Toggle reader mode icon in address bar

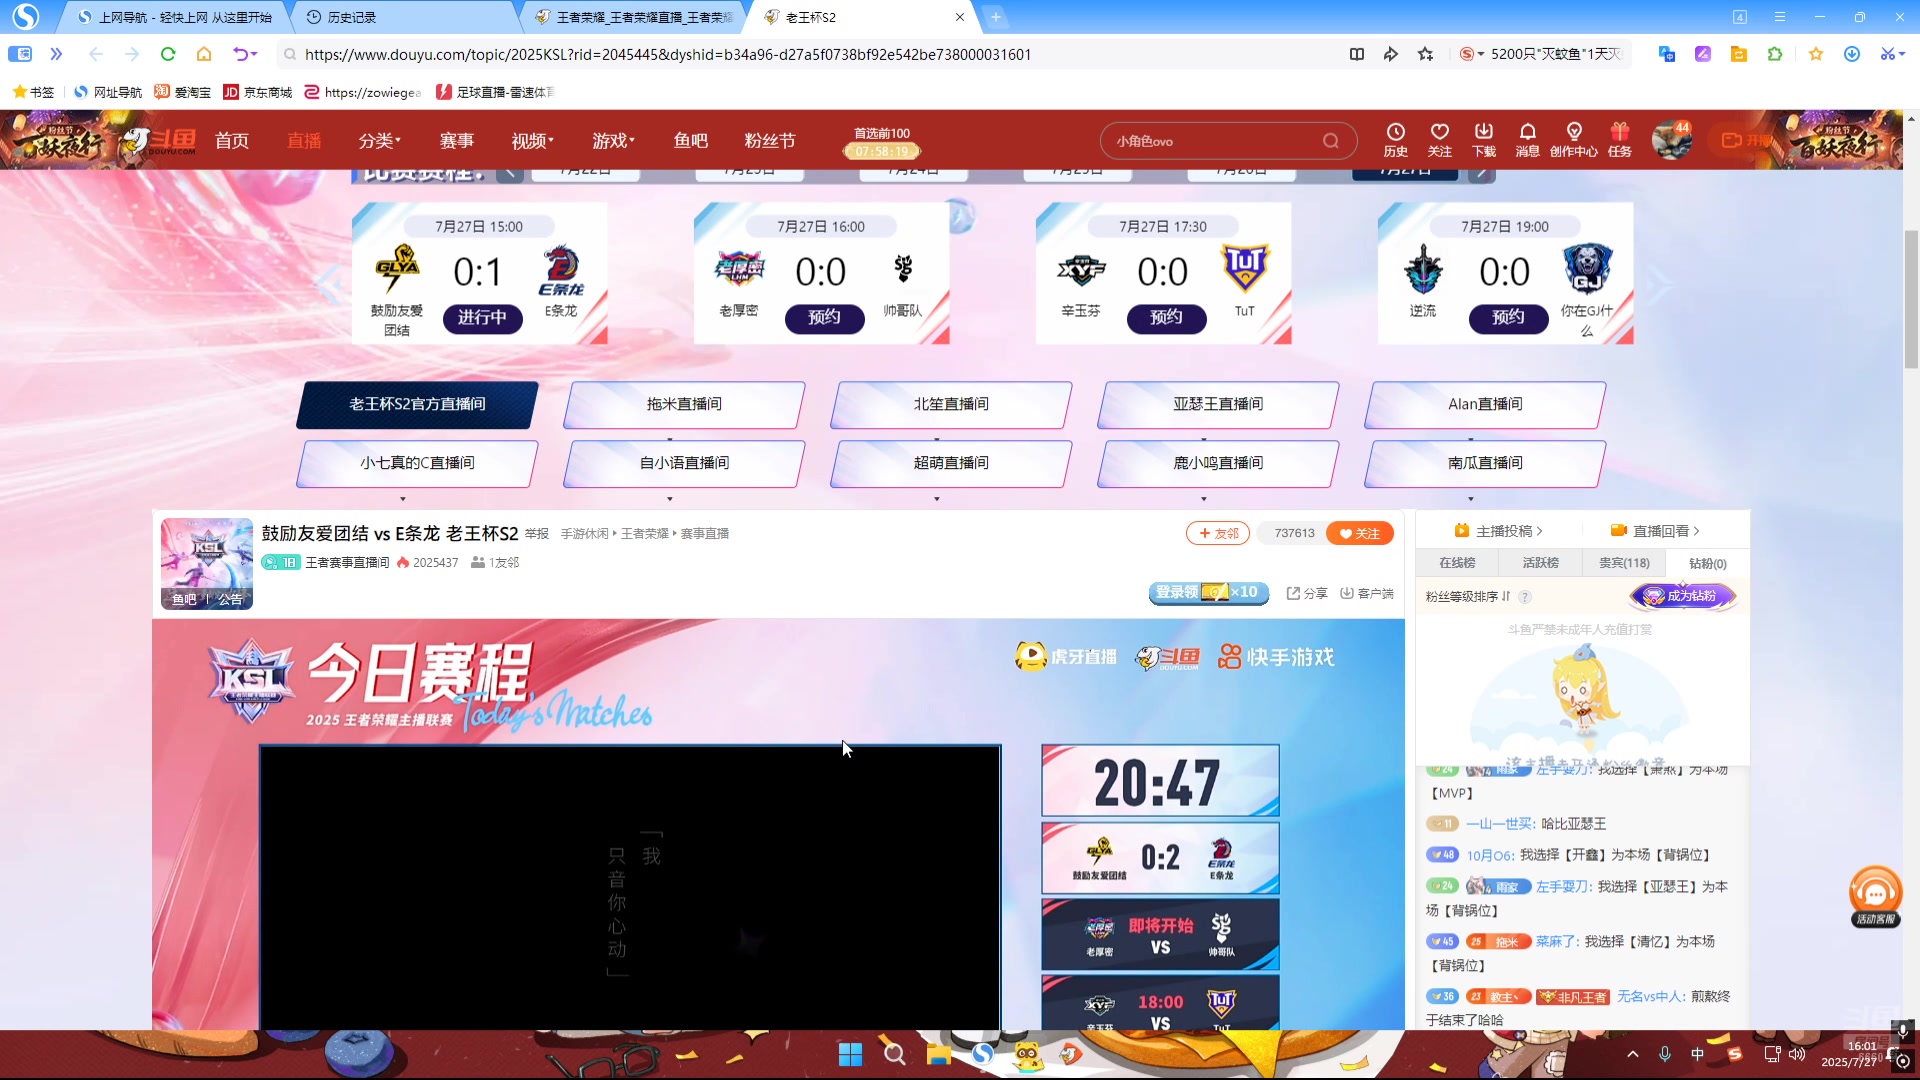(x=1357, y=54)
